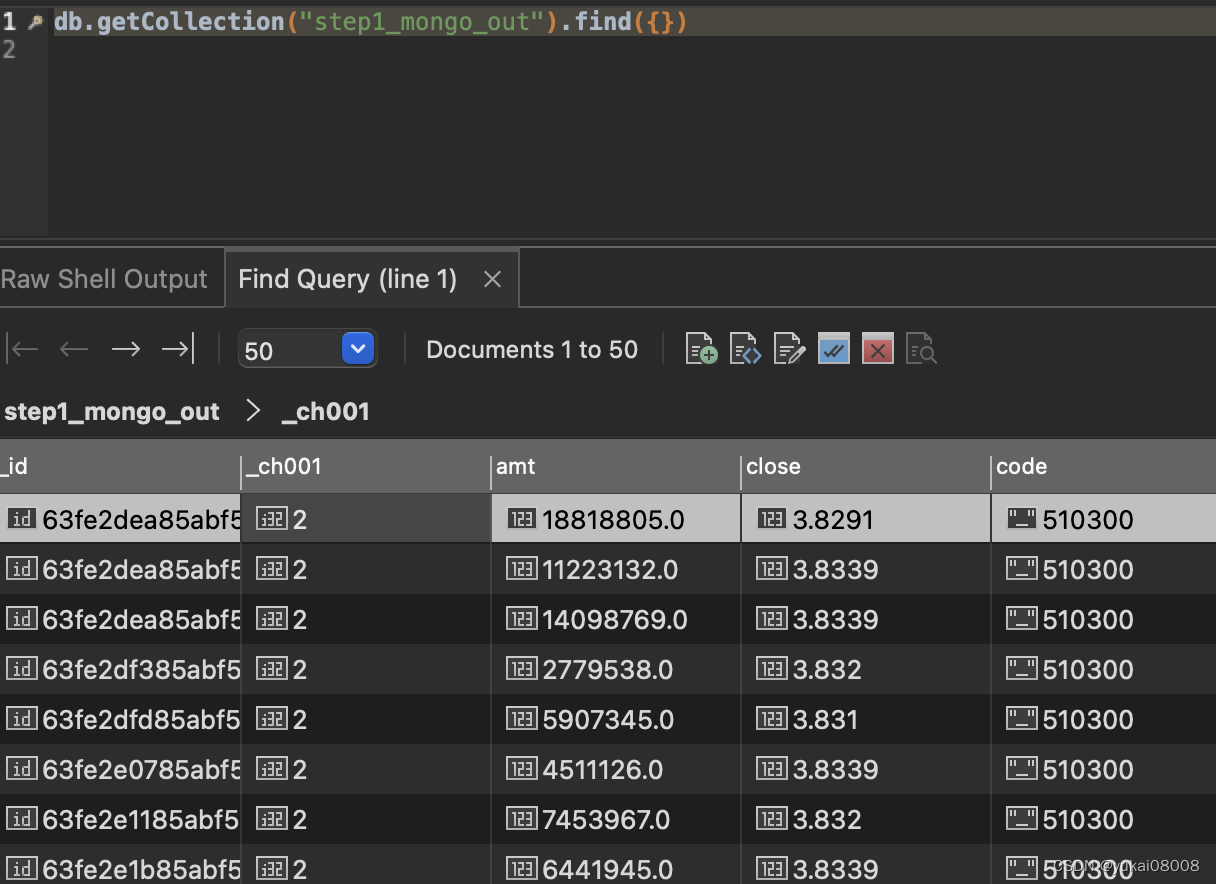Jump to the last page of results
This screenshot has width=1216, height=884.
click(177, 349)
